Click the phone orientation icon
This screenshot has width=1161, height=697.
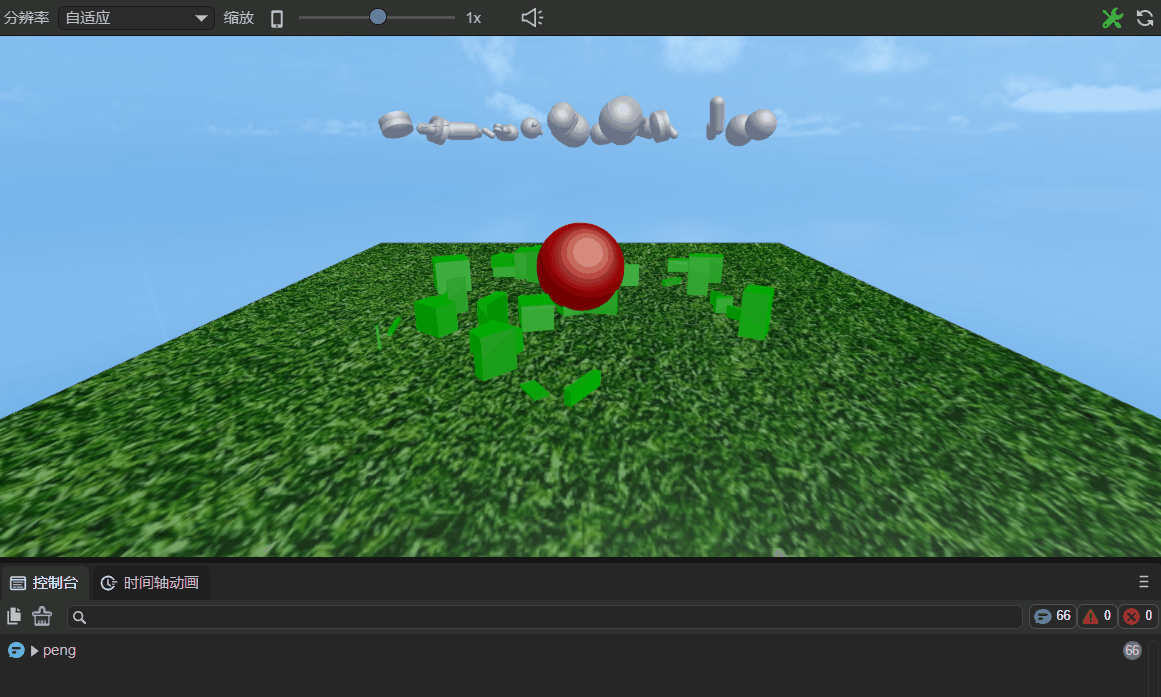click(277, 18)
